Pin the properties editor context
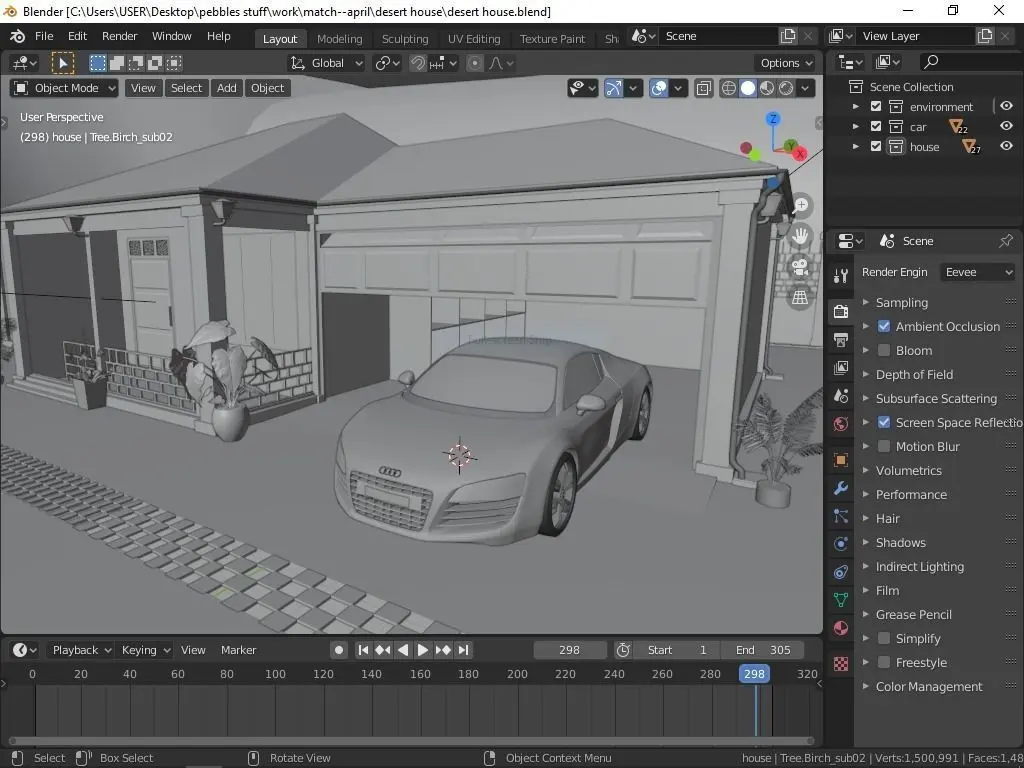 [1006, 241]
